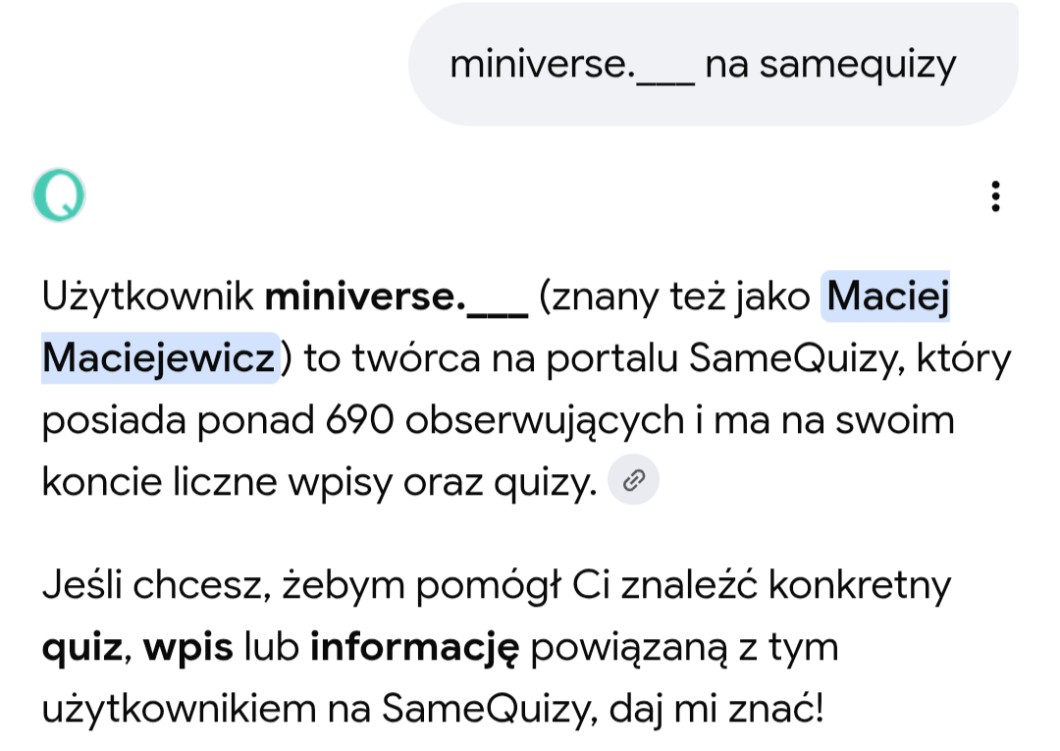Screen dimensions: 1060x751
Task: Click the bold word informację
Action: pyautogui.click(x=414, y=649)
